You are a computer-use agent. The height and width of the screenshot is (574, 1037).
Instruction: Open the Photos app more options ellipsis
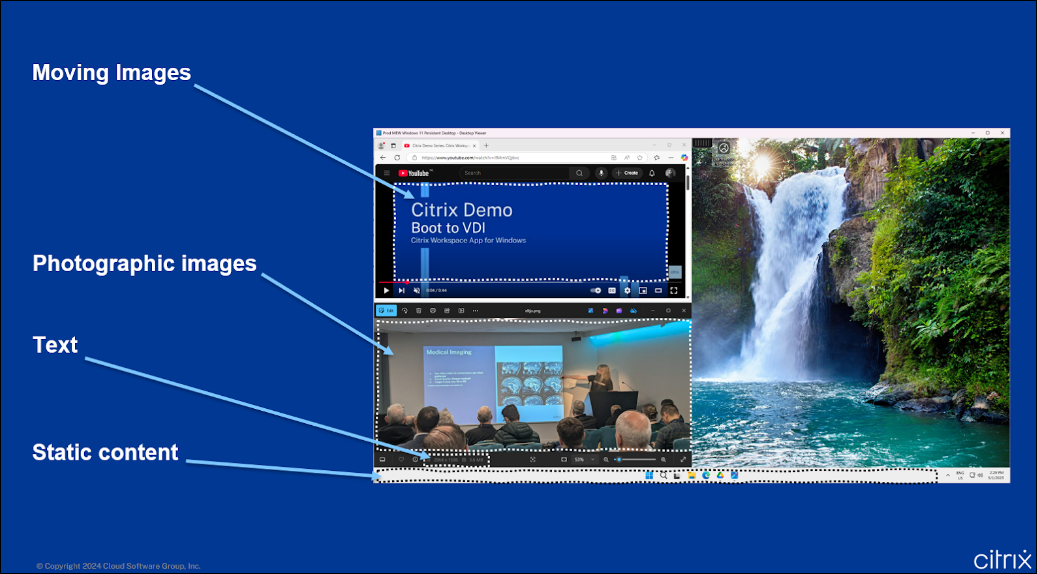click(x=476, y=311)
